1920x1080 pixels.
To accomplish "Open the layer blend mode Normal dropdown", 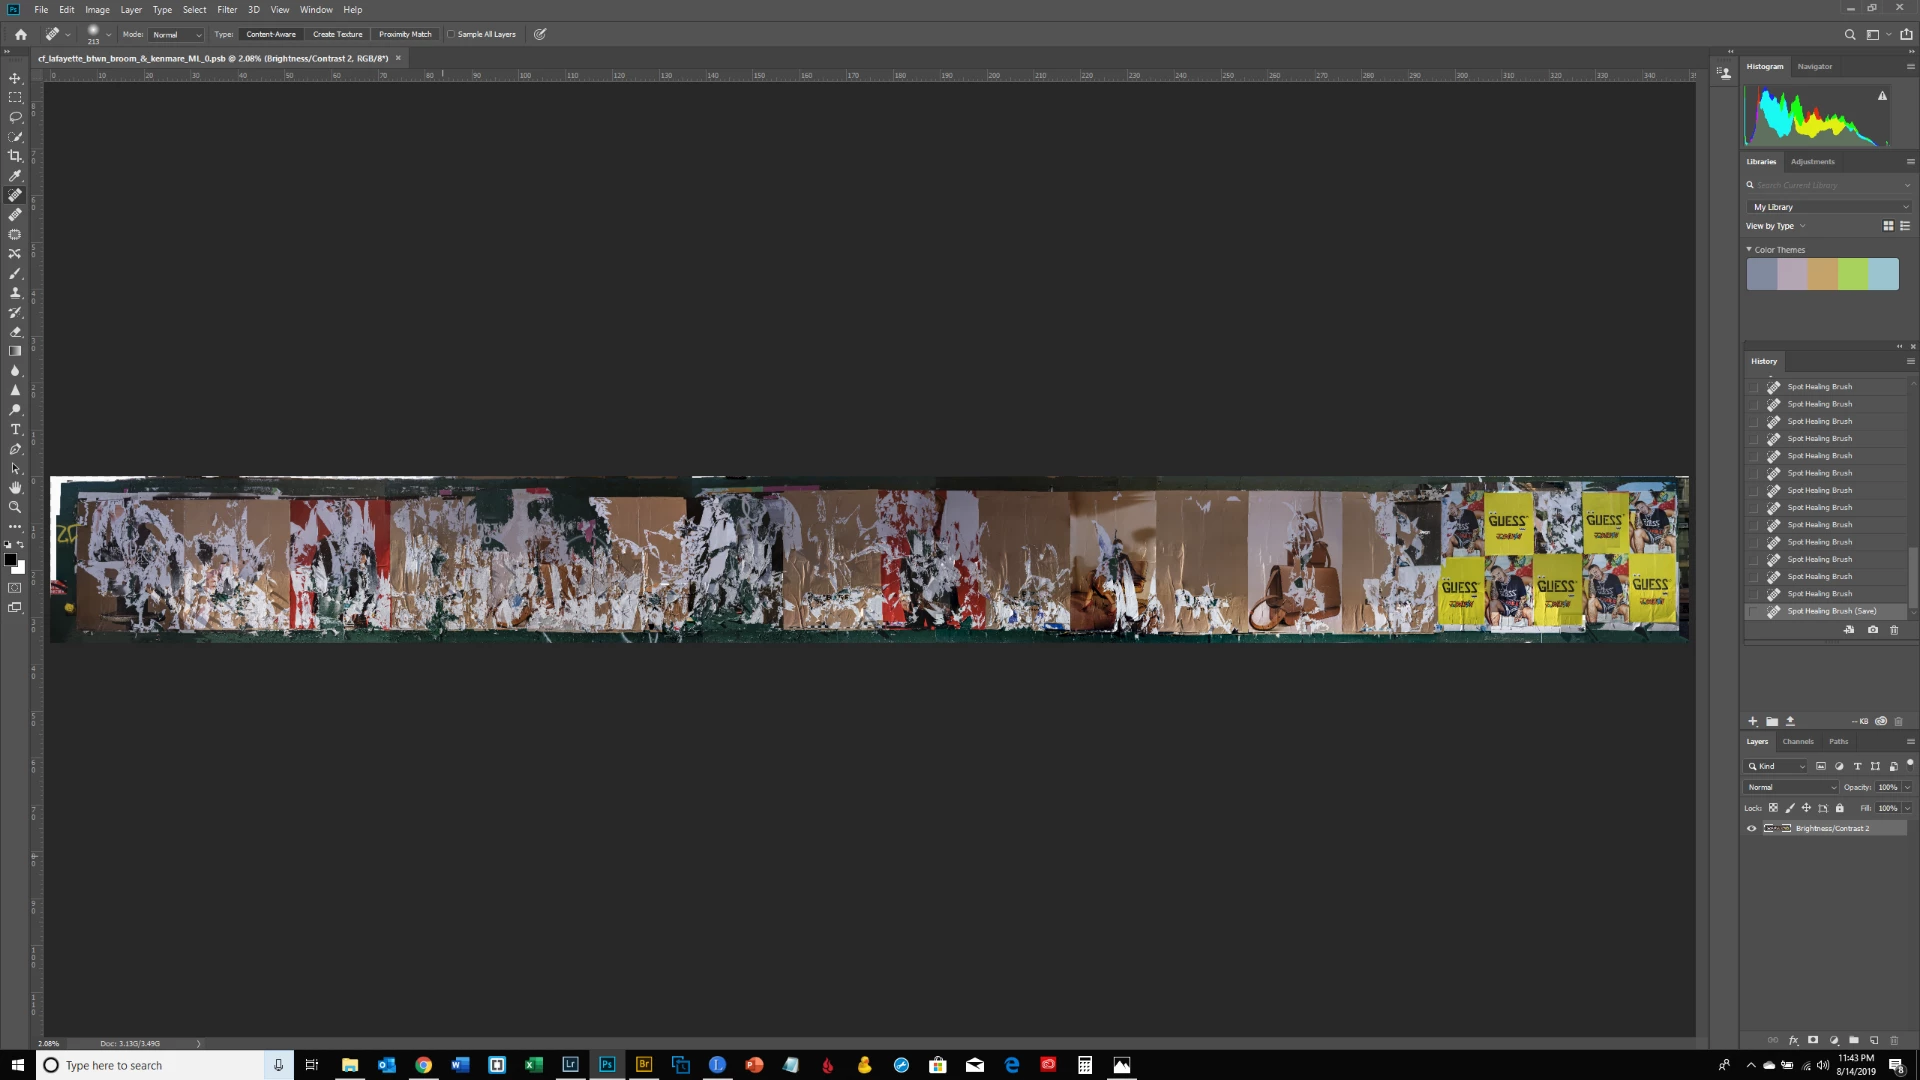I will click(1791, 788).
